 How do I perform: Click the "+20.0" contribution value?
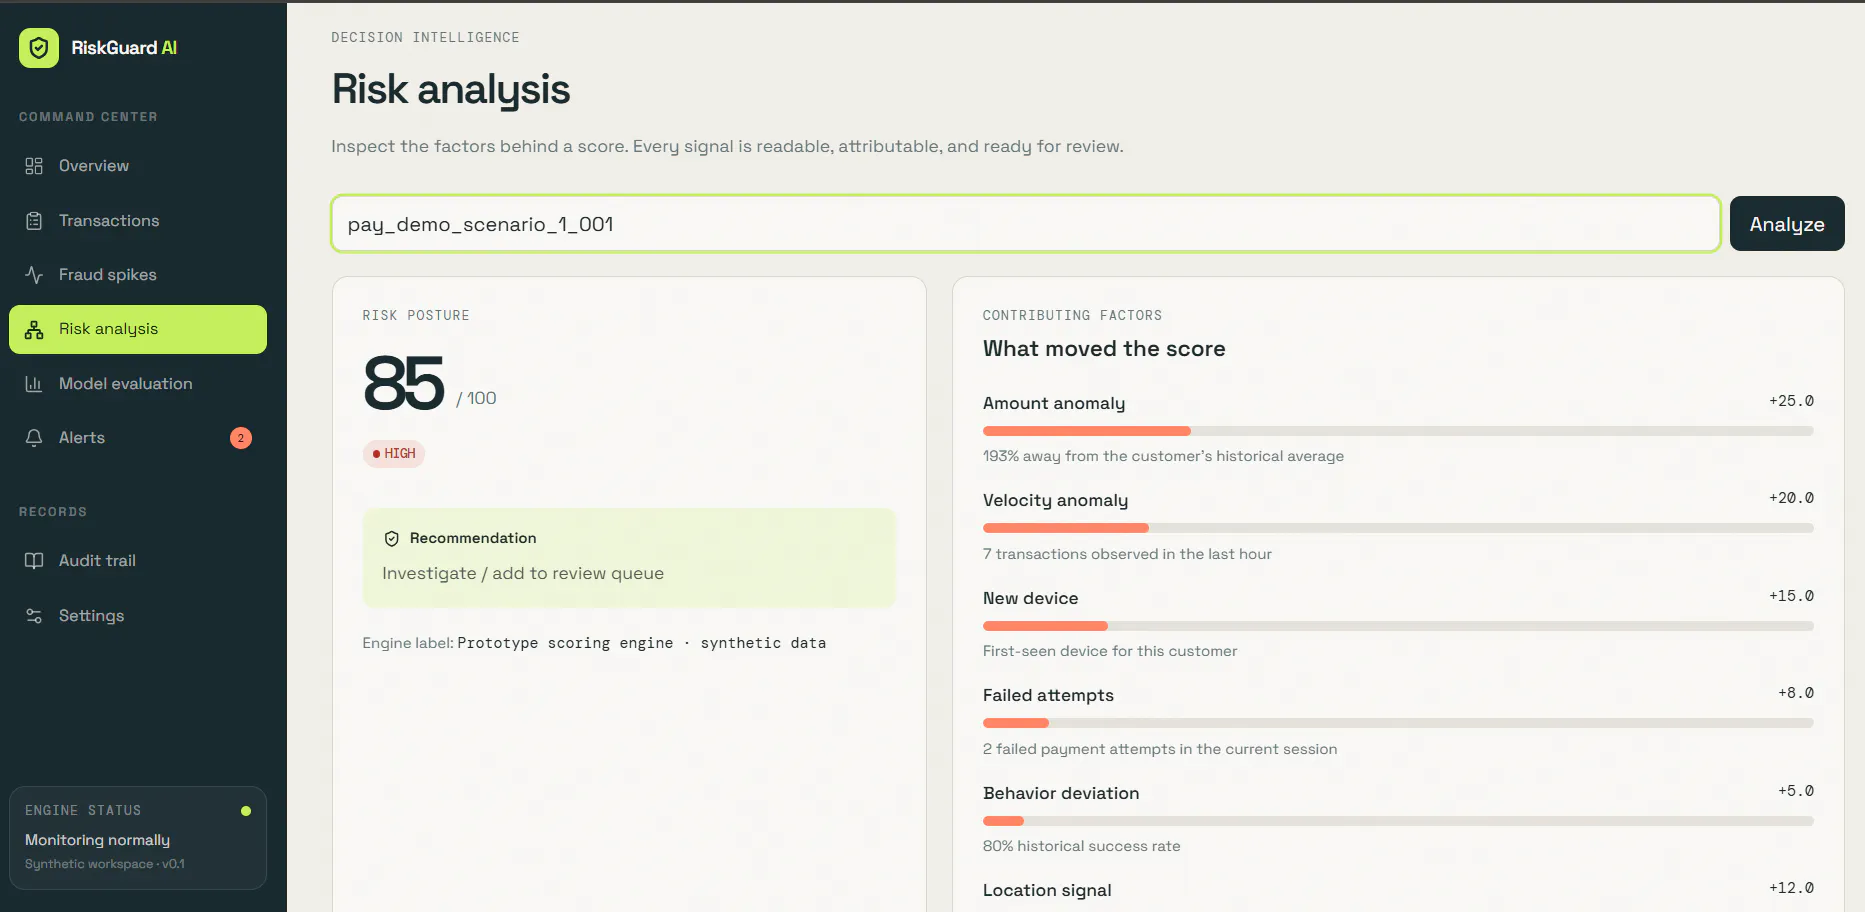click(x=1791, y=498)
